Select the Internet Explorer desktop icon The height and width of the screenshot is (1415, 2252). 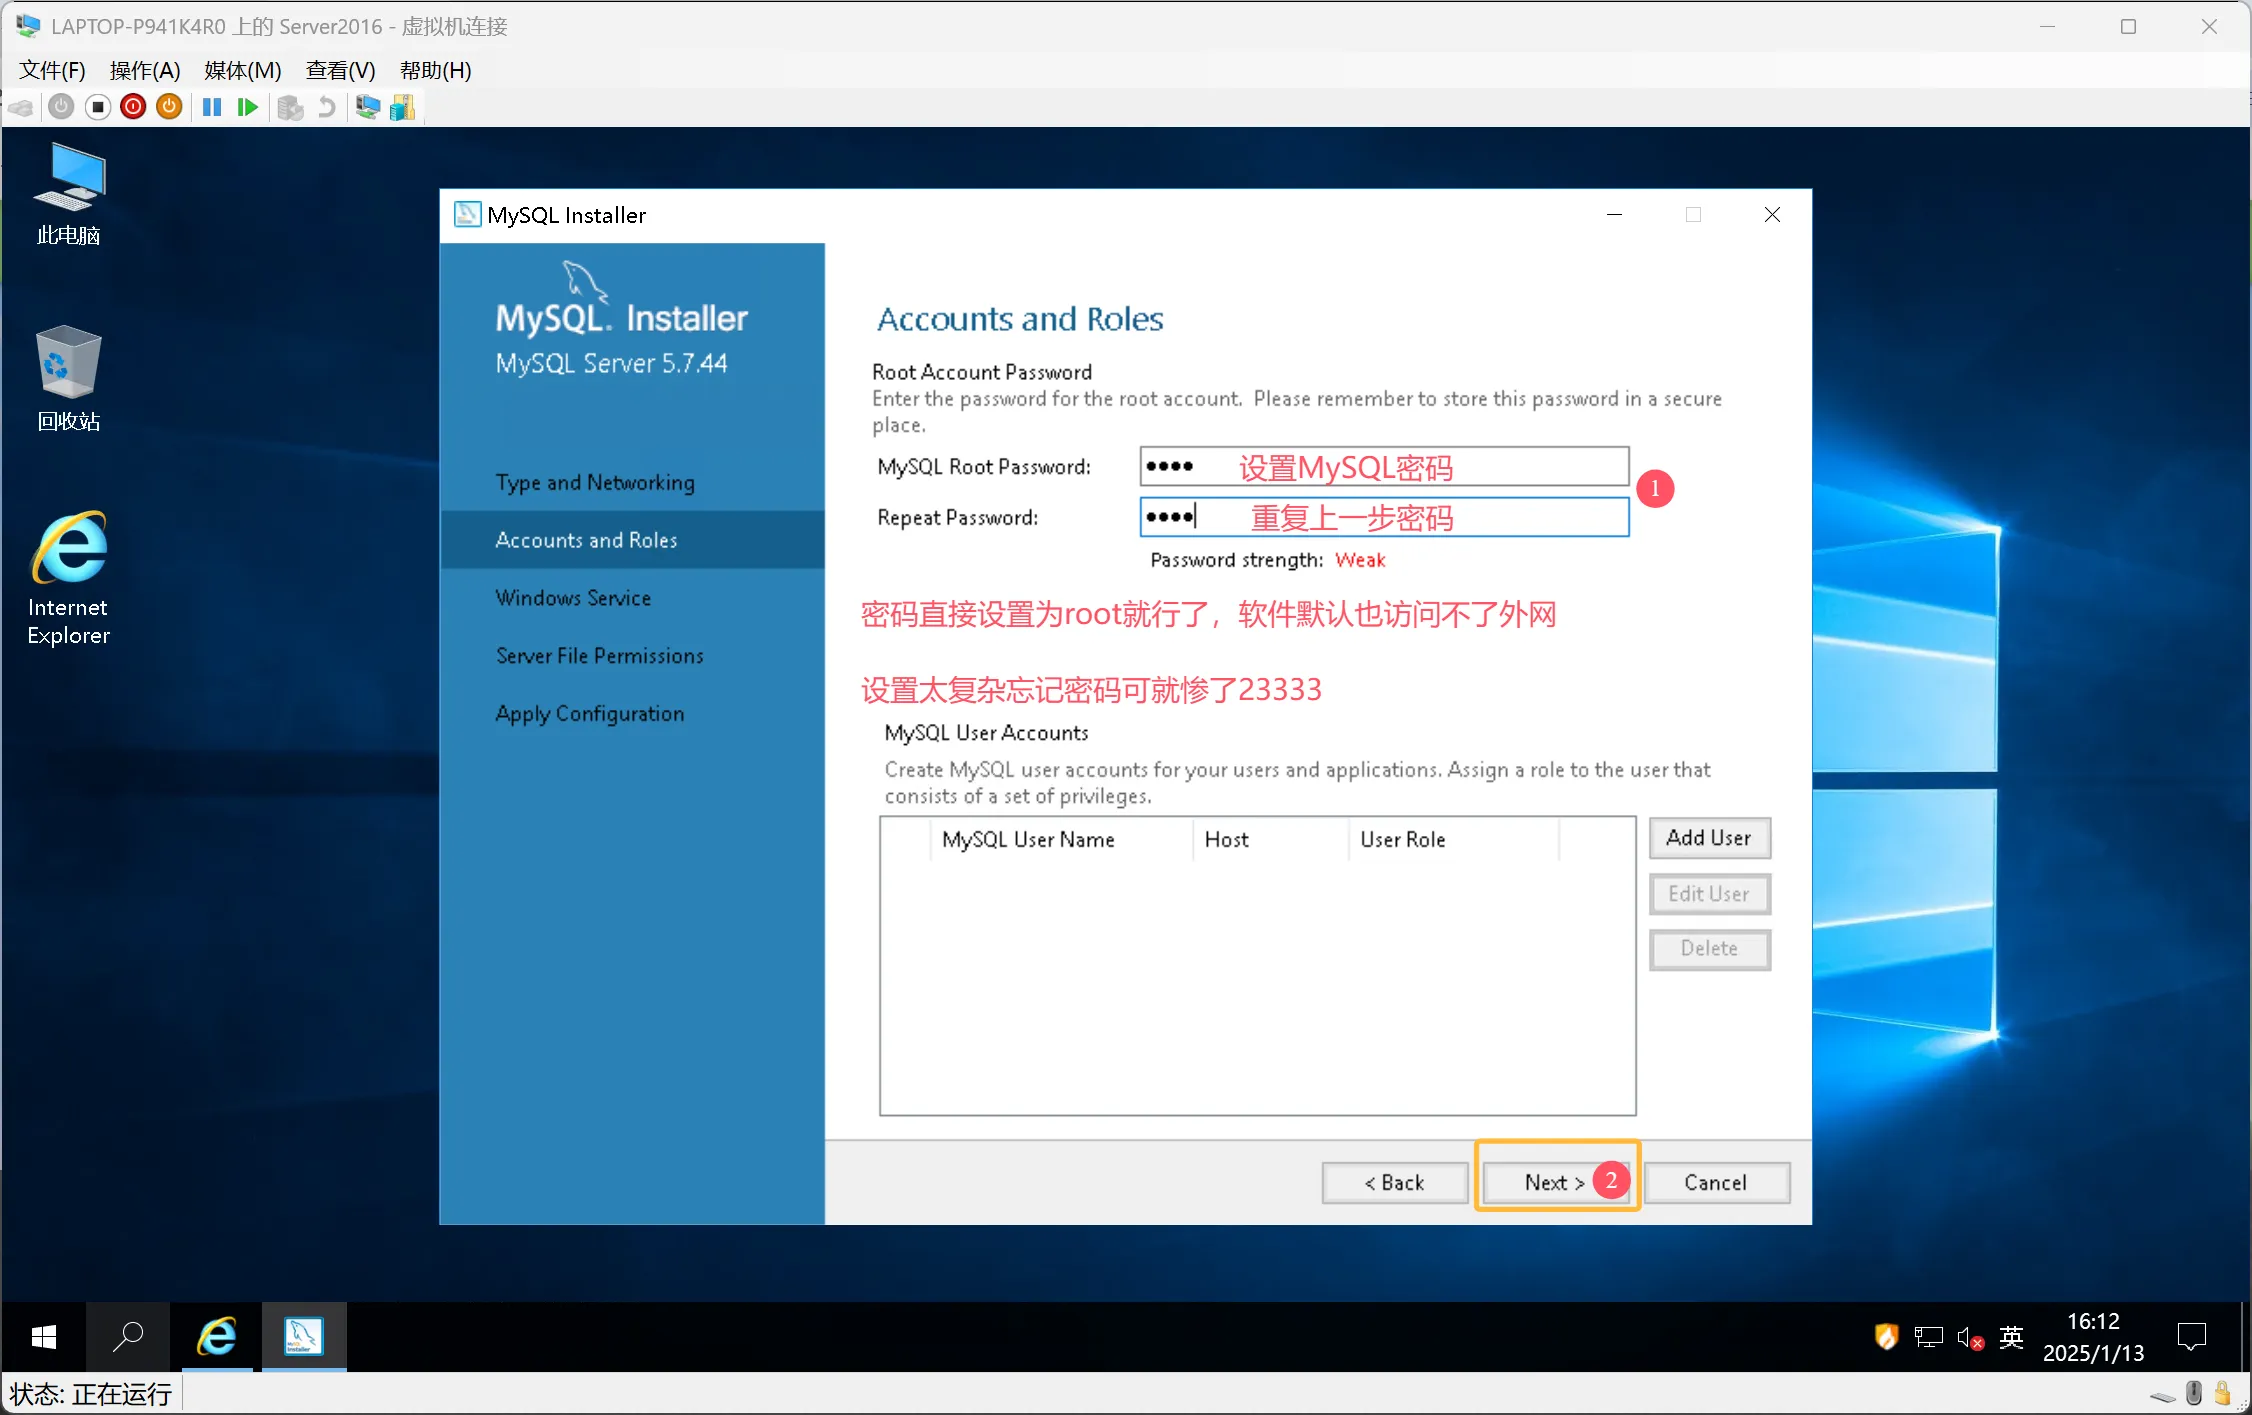click(69, 578)
